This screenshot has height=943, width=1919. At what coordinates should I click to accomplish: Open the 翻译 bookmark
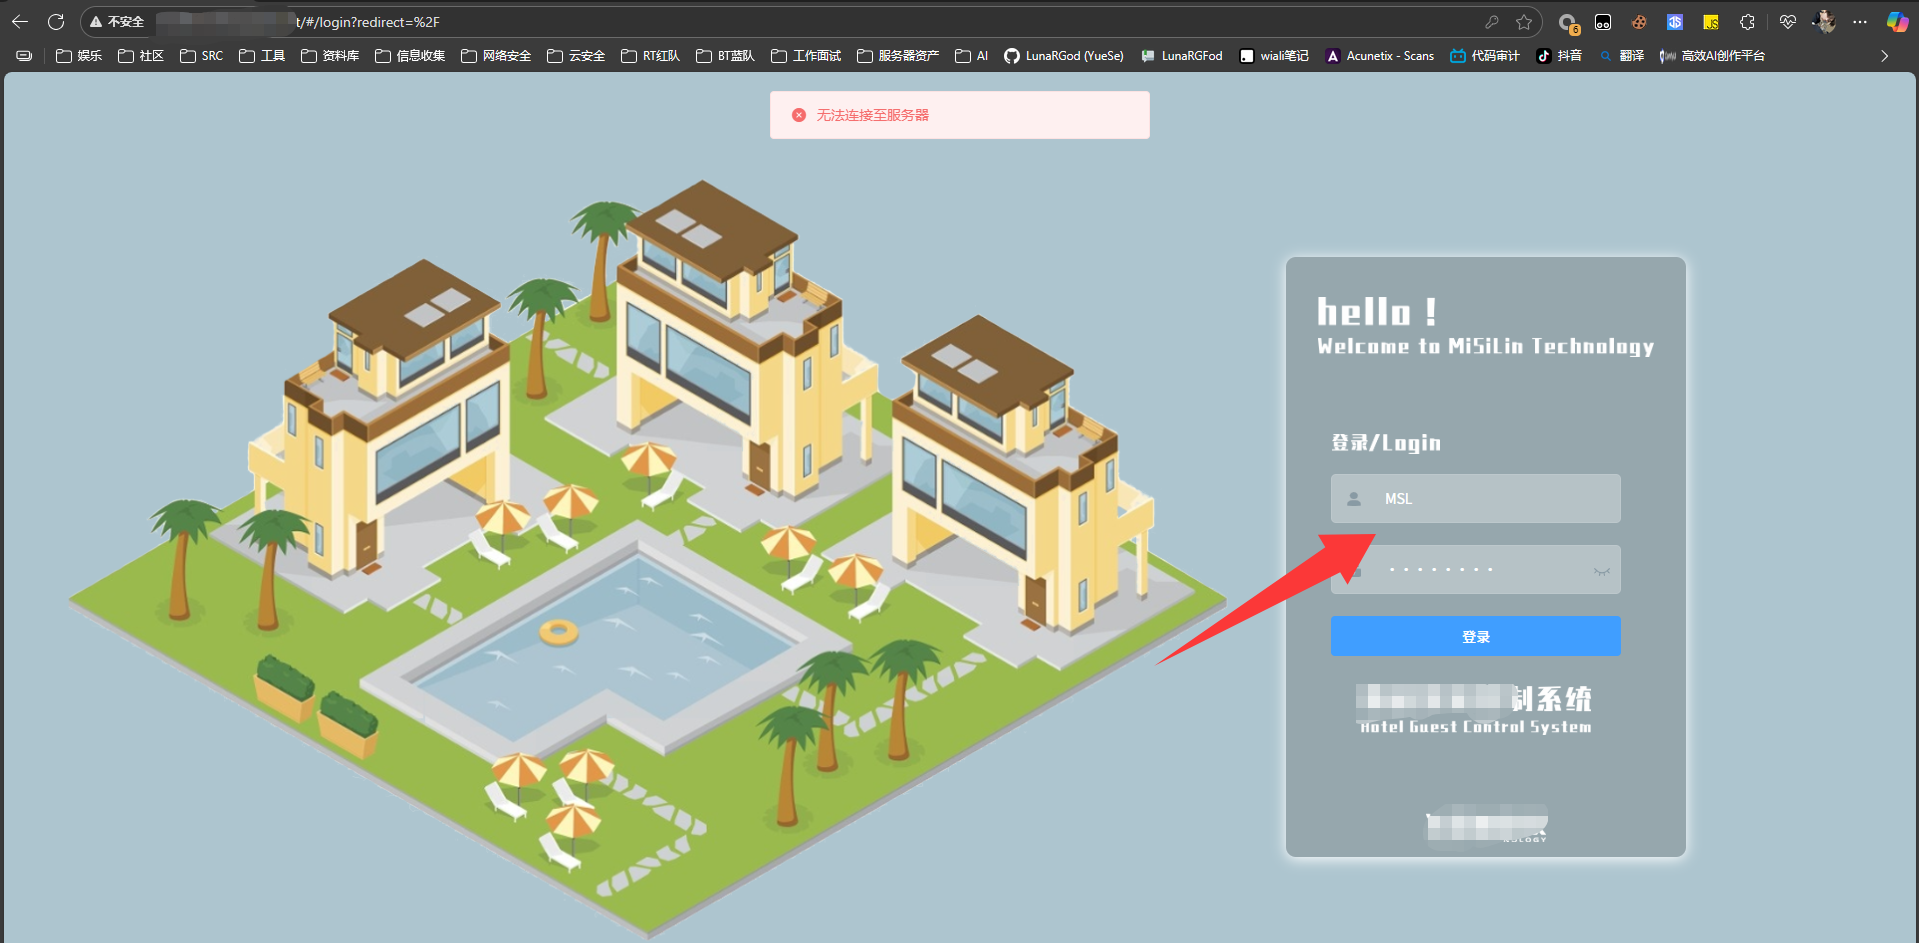(1622, 56)
